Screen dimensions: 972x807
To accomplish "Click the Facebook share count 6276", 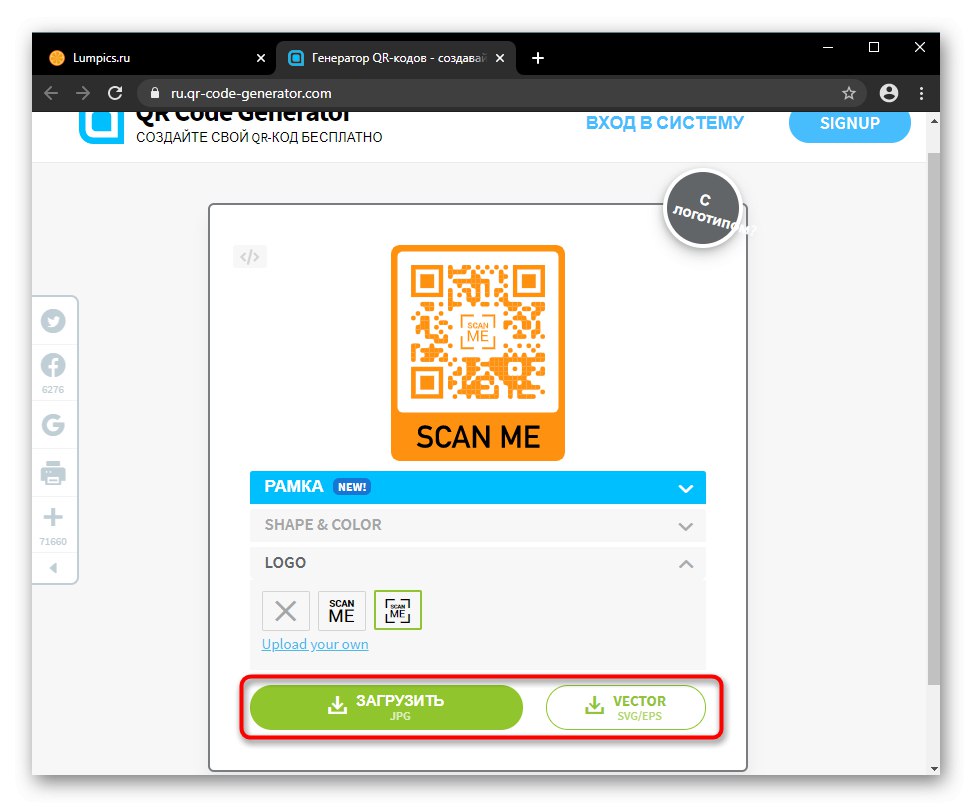I will (53, 390).
